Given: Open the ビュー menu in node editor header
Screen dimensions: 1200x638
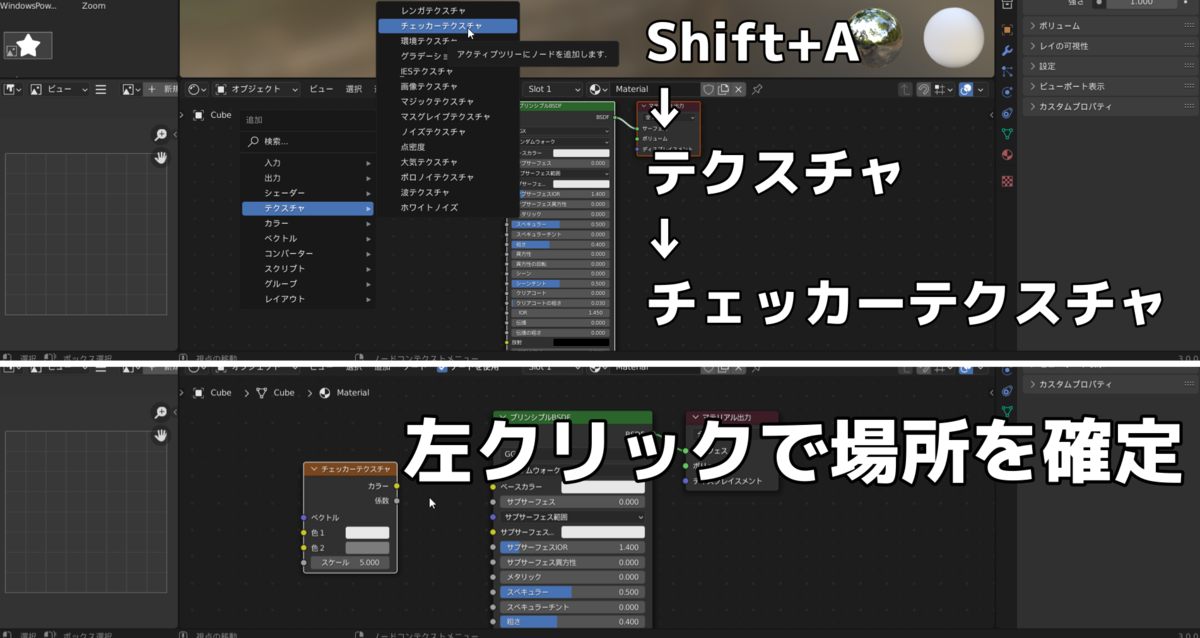Looking at the screenshot, I should [x=321, y=89].
